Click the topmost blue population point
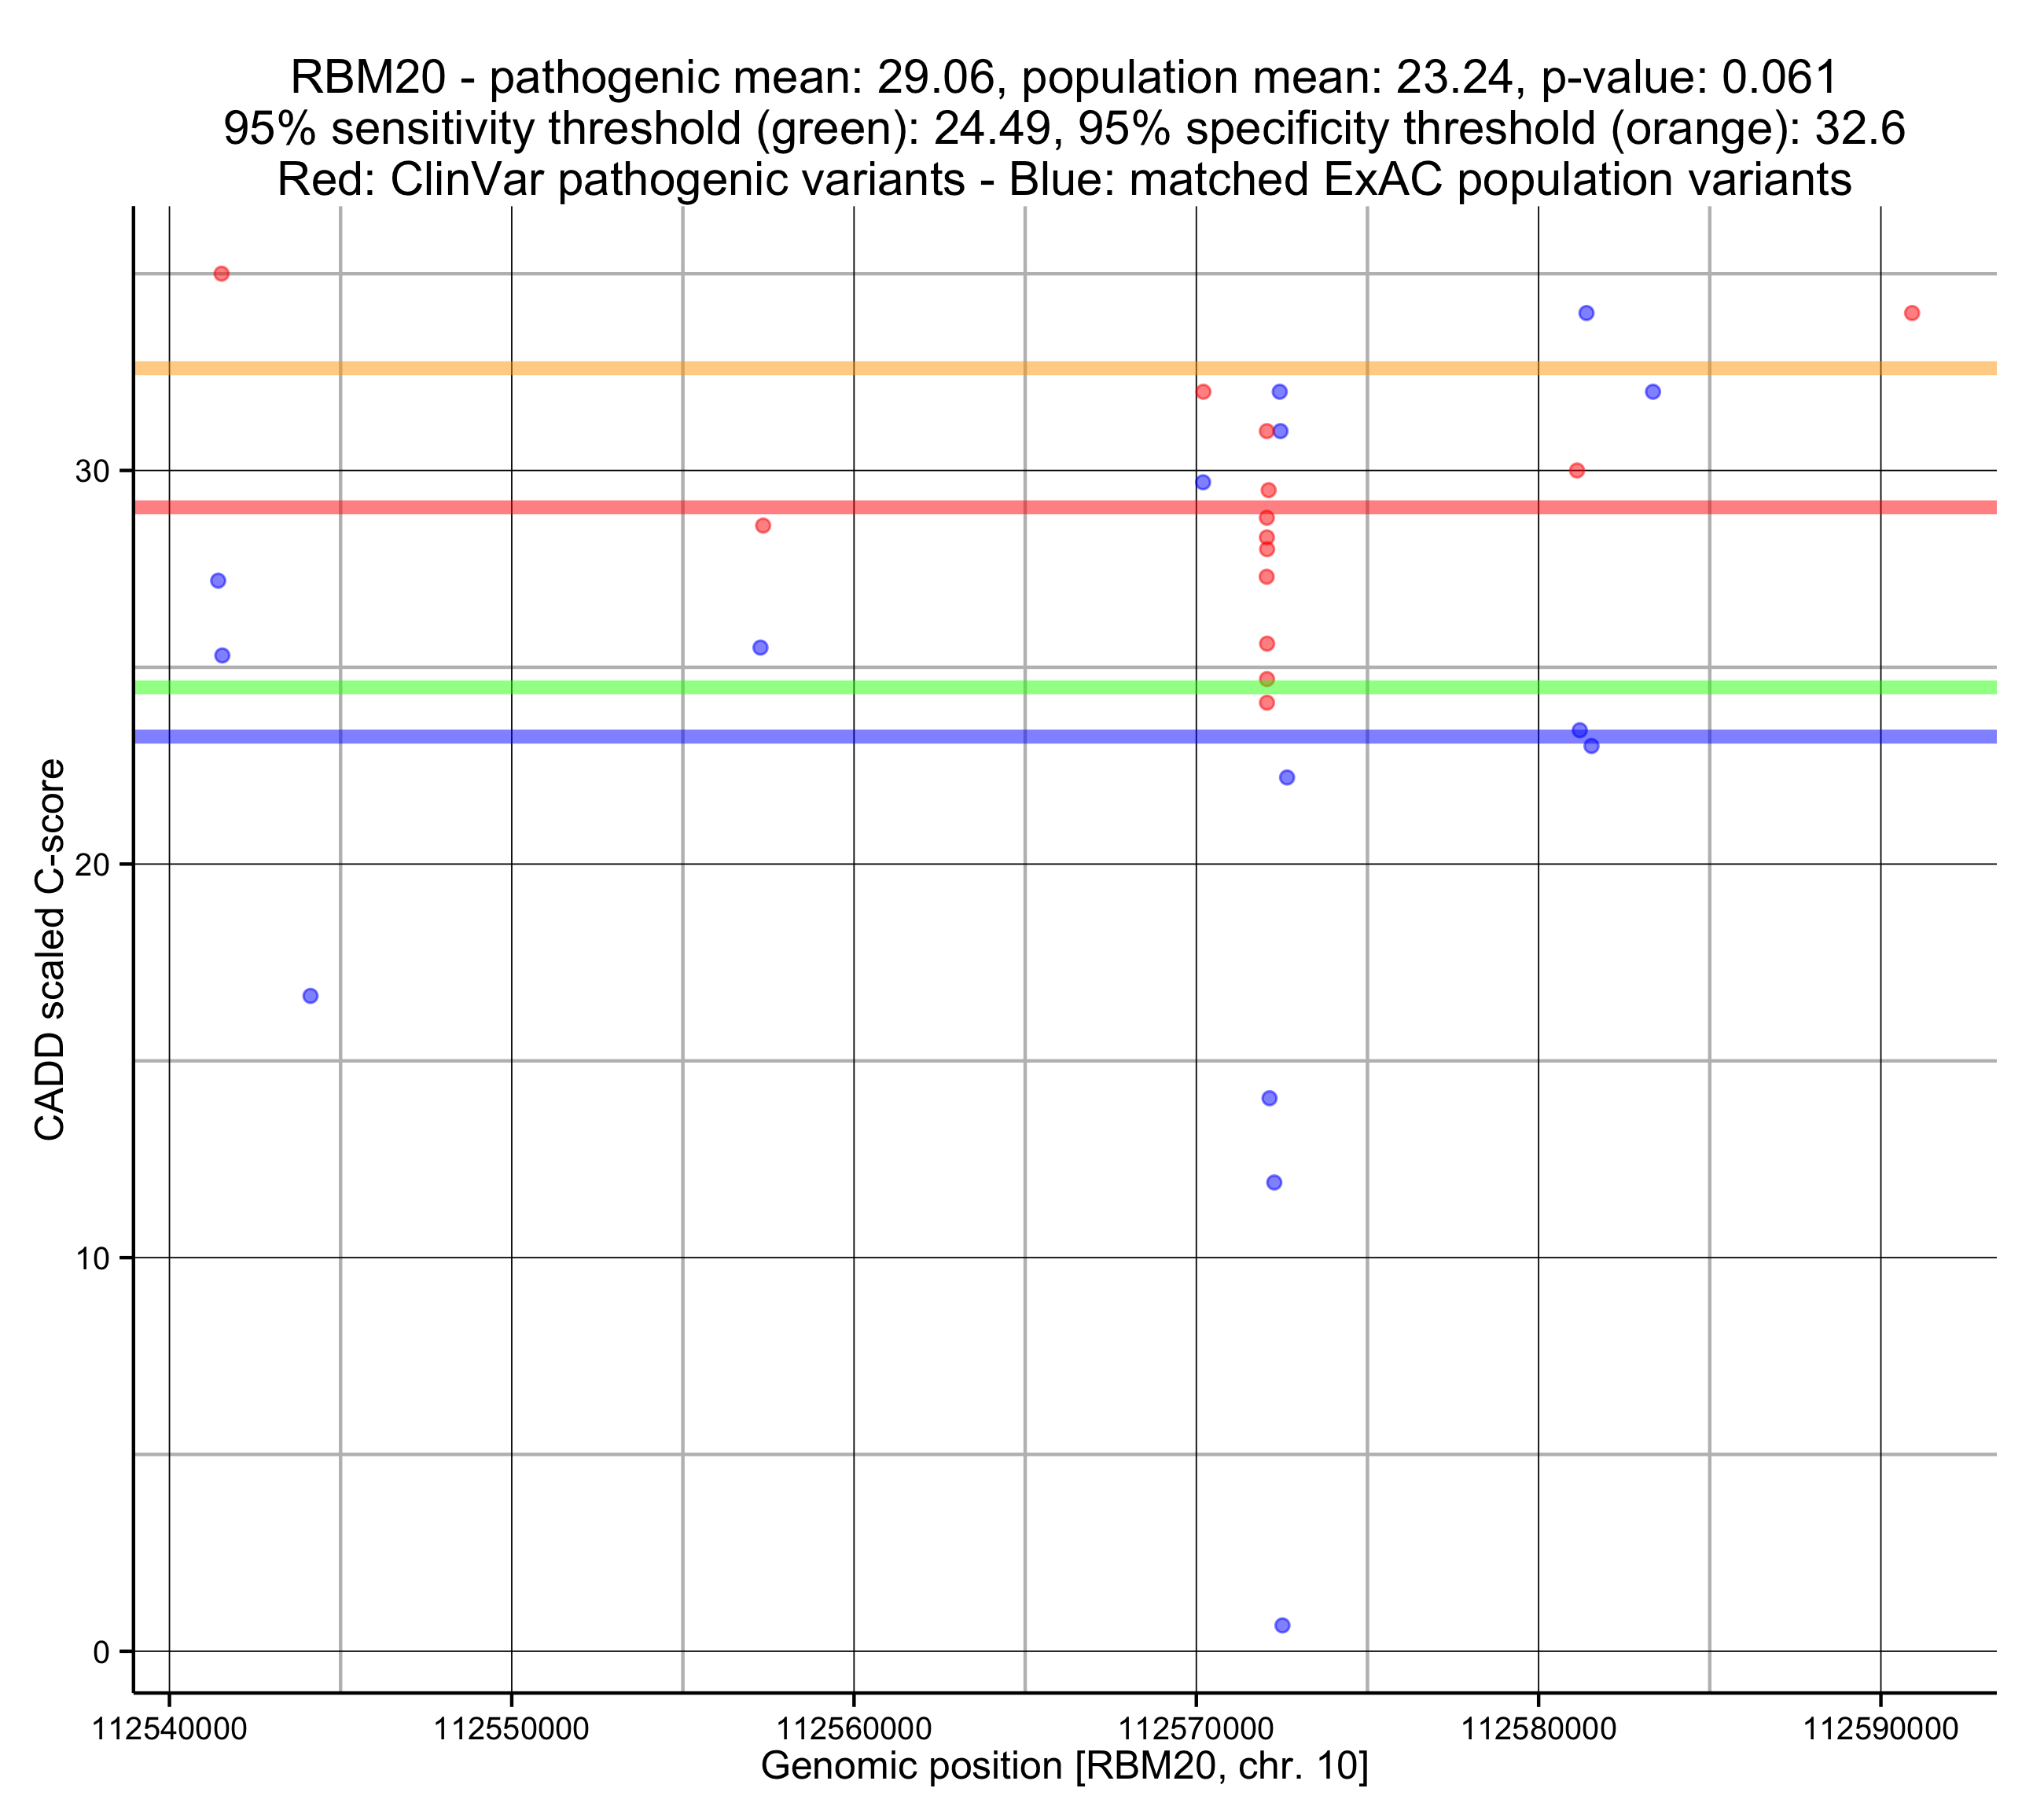This screenshot has width=2044, height=1814. [x=1586, y=313]
